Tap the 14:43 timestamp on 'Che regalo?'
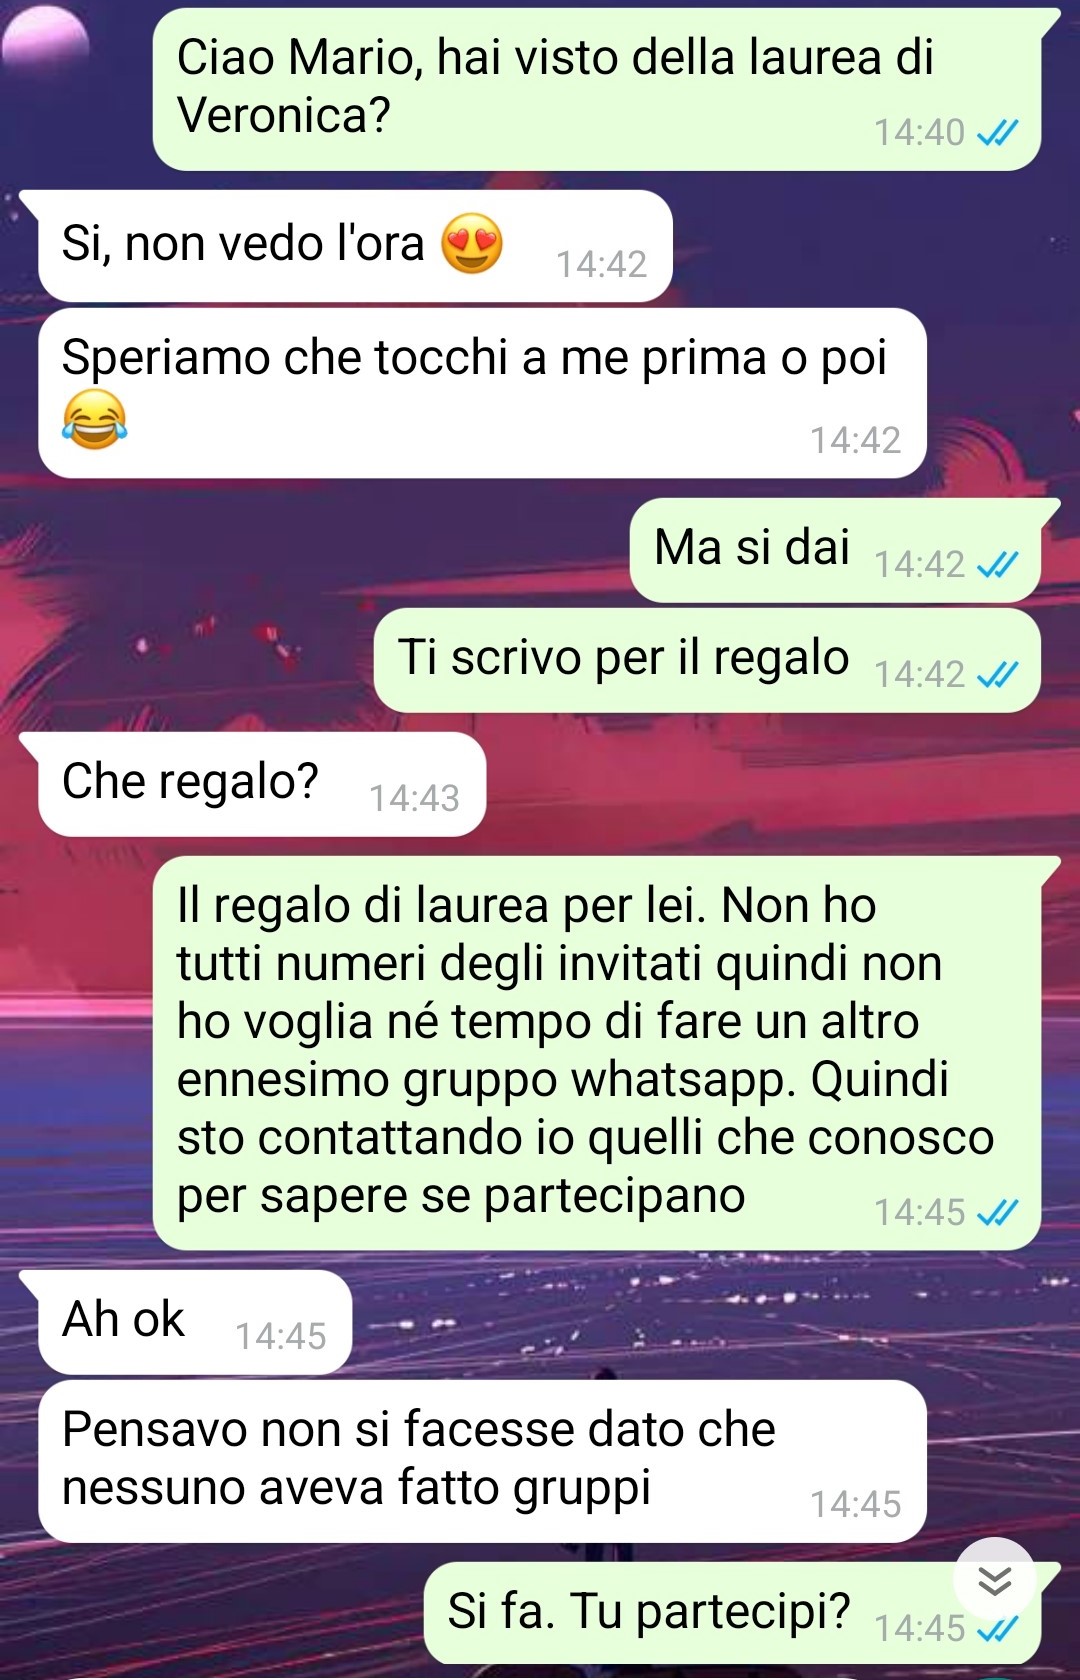1080x1680 pixels. click(414, 798)
